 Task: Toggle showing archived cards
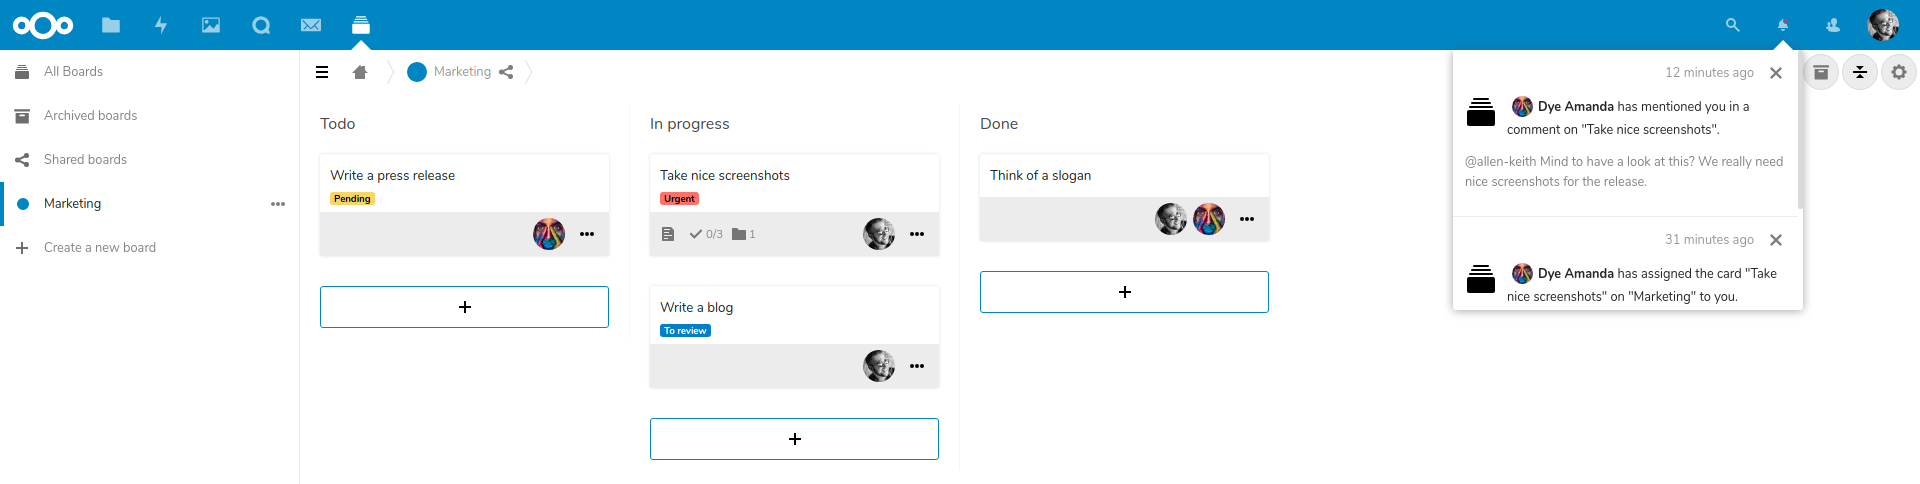click(x=1821, y=72)
